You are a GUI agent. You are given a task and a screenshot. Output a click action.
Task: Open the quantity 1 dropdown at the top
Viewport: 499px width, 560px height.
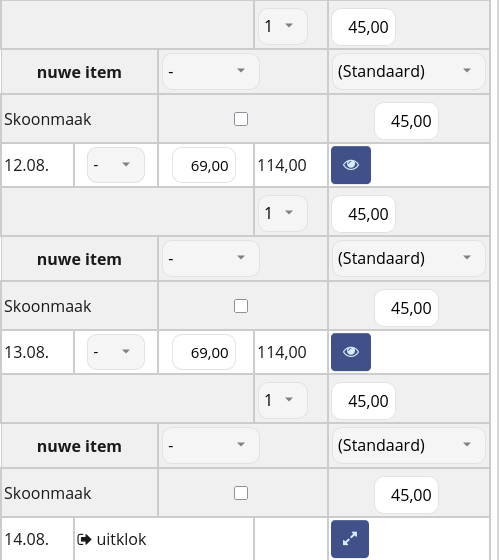click(283, 26)
